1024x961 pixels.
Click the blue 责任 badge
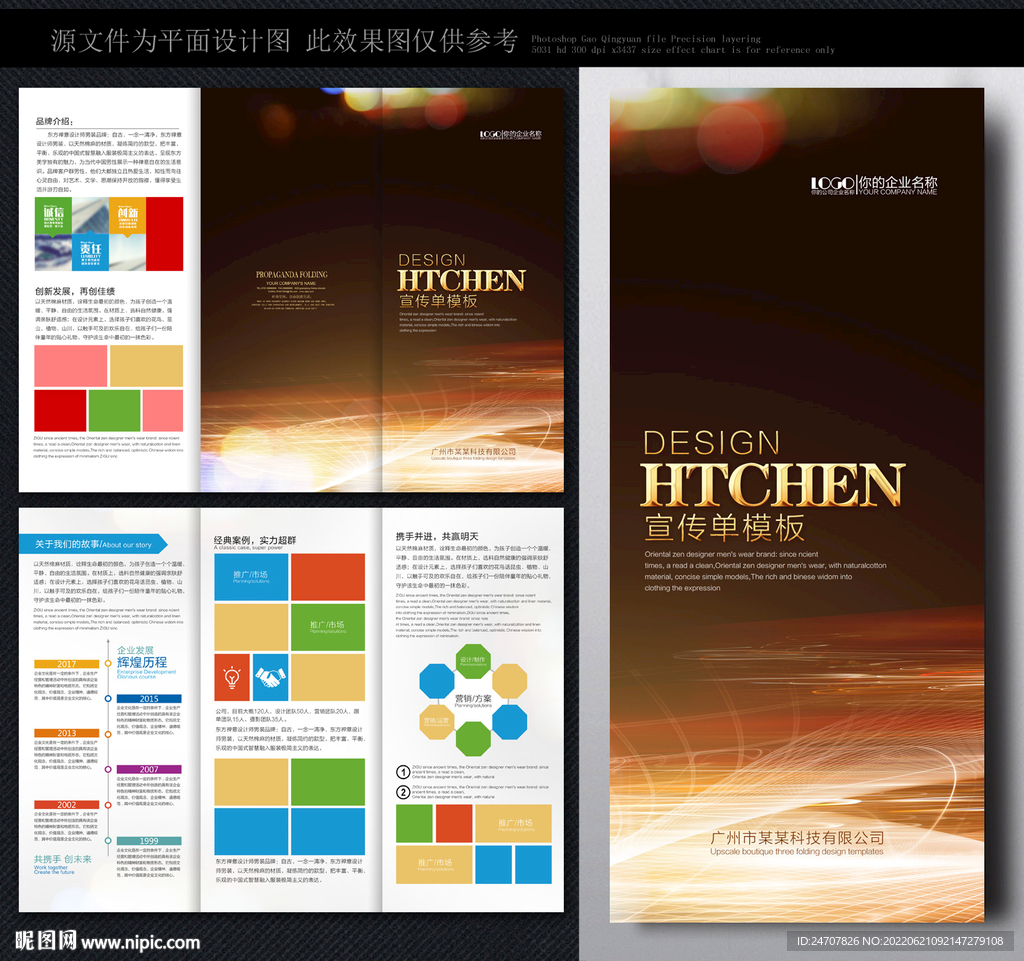(90, 252)
